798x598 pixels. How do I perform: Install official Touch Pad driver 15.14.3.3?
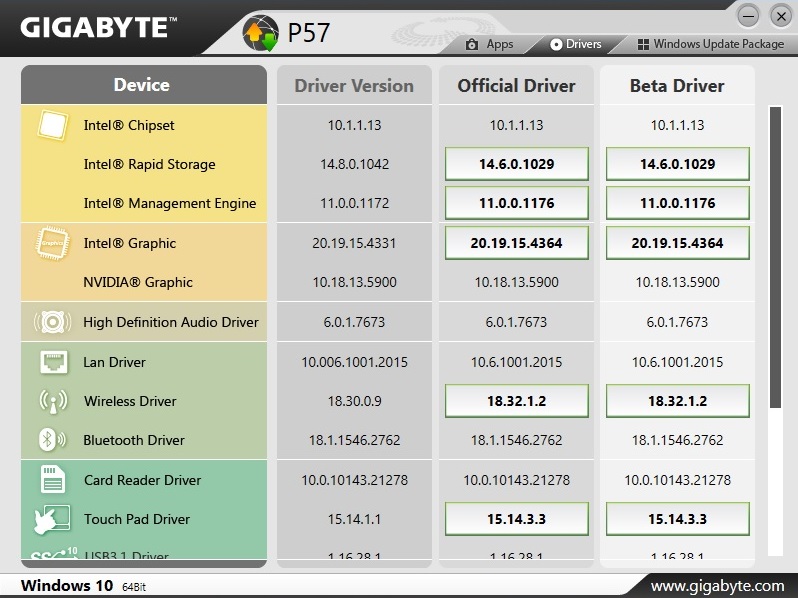(x=517, y=519)
